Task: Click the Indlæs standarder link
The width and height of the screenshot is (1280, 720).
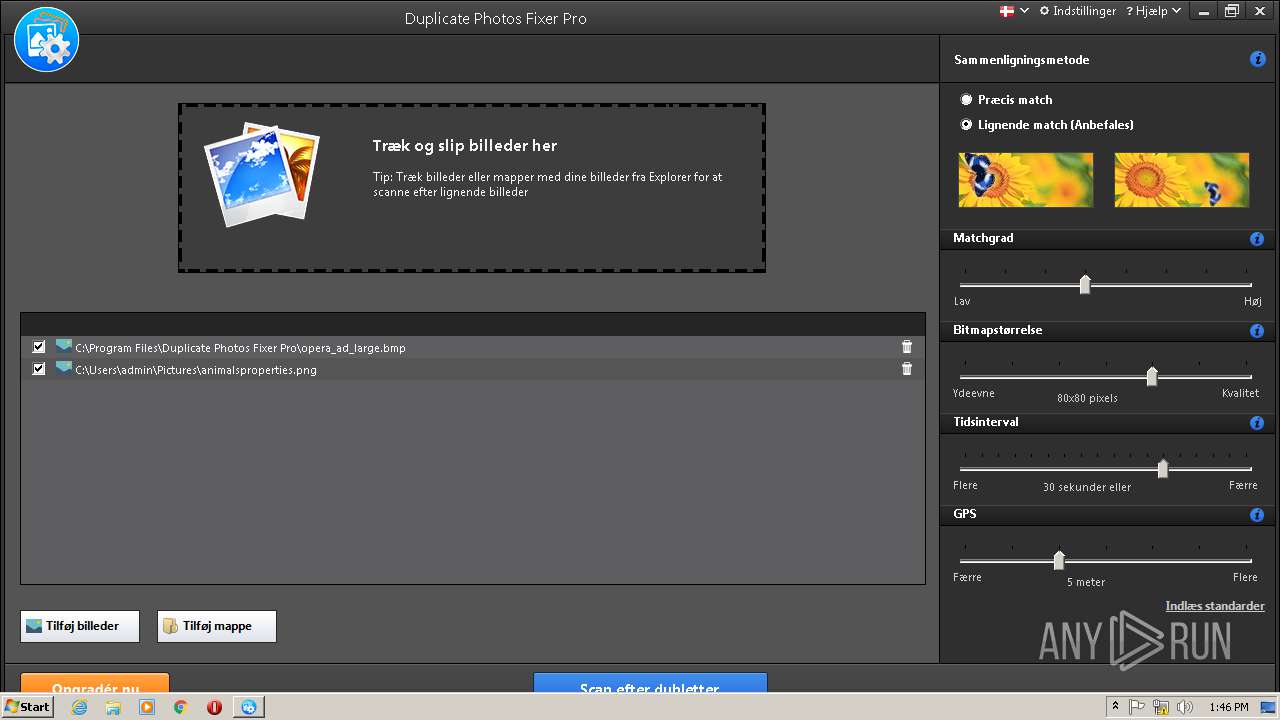Action: 1215,606
